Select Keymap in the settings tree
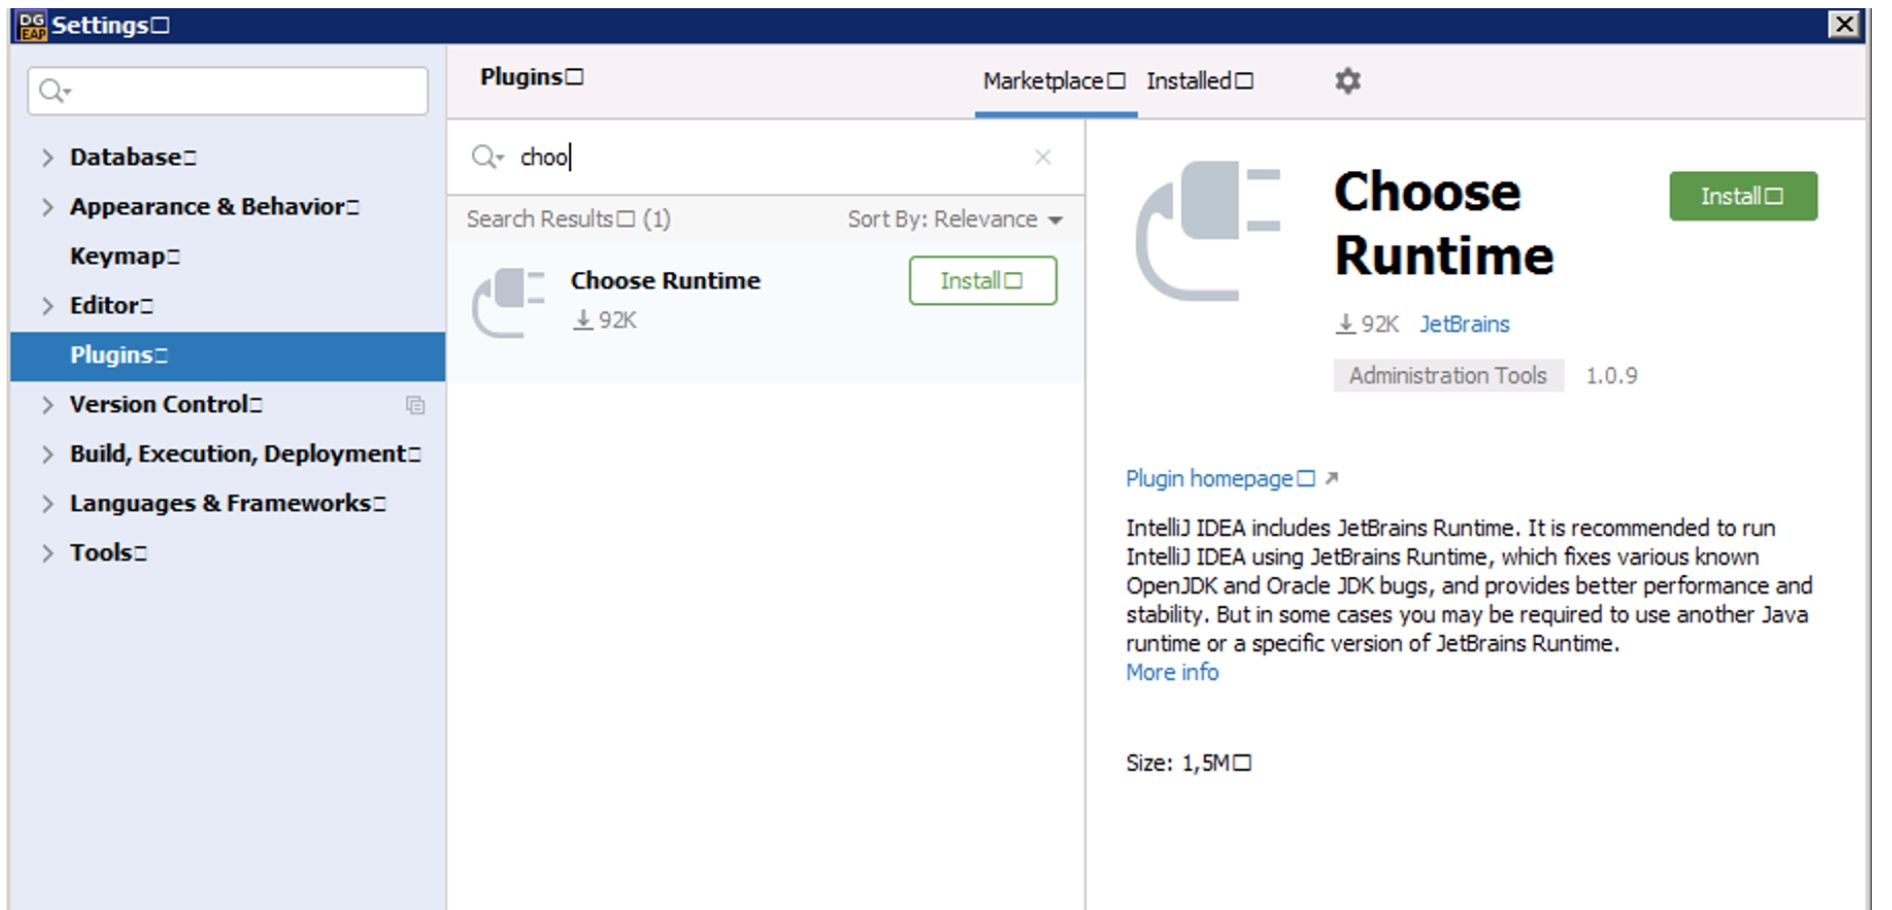1892x910 pixels. pos(125,256)
